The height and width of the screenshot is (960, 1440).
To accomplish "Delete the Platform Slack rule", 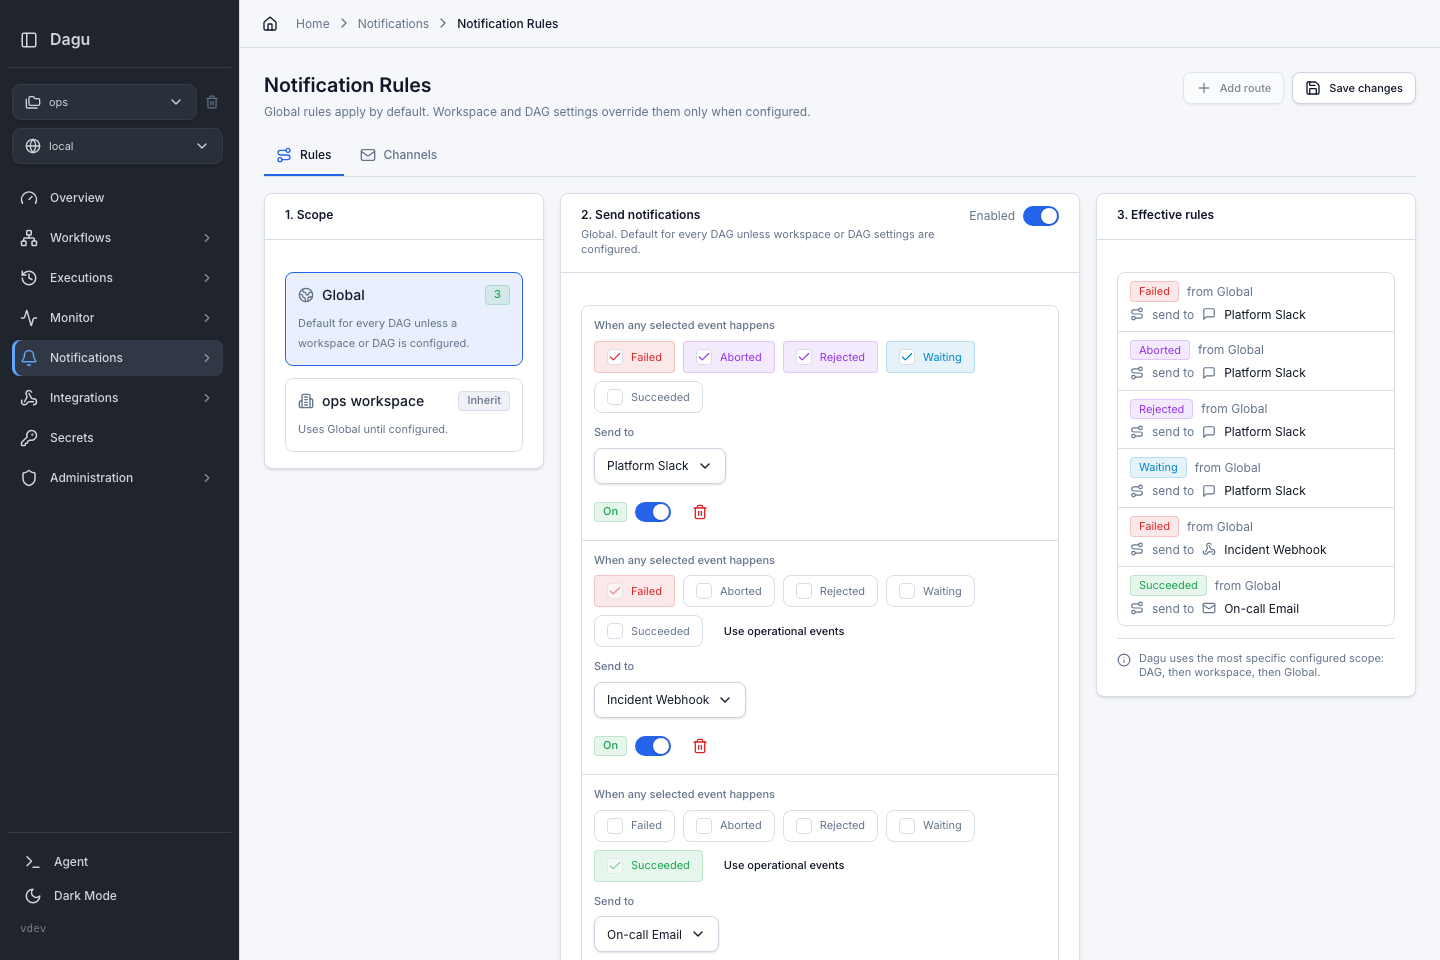I will coord(700,512).
